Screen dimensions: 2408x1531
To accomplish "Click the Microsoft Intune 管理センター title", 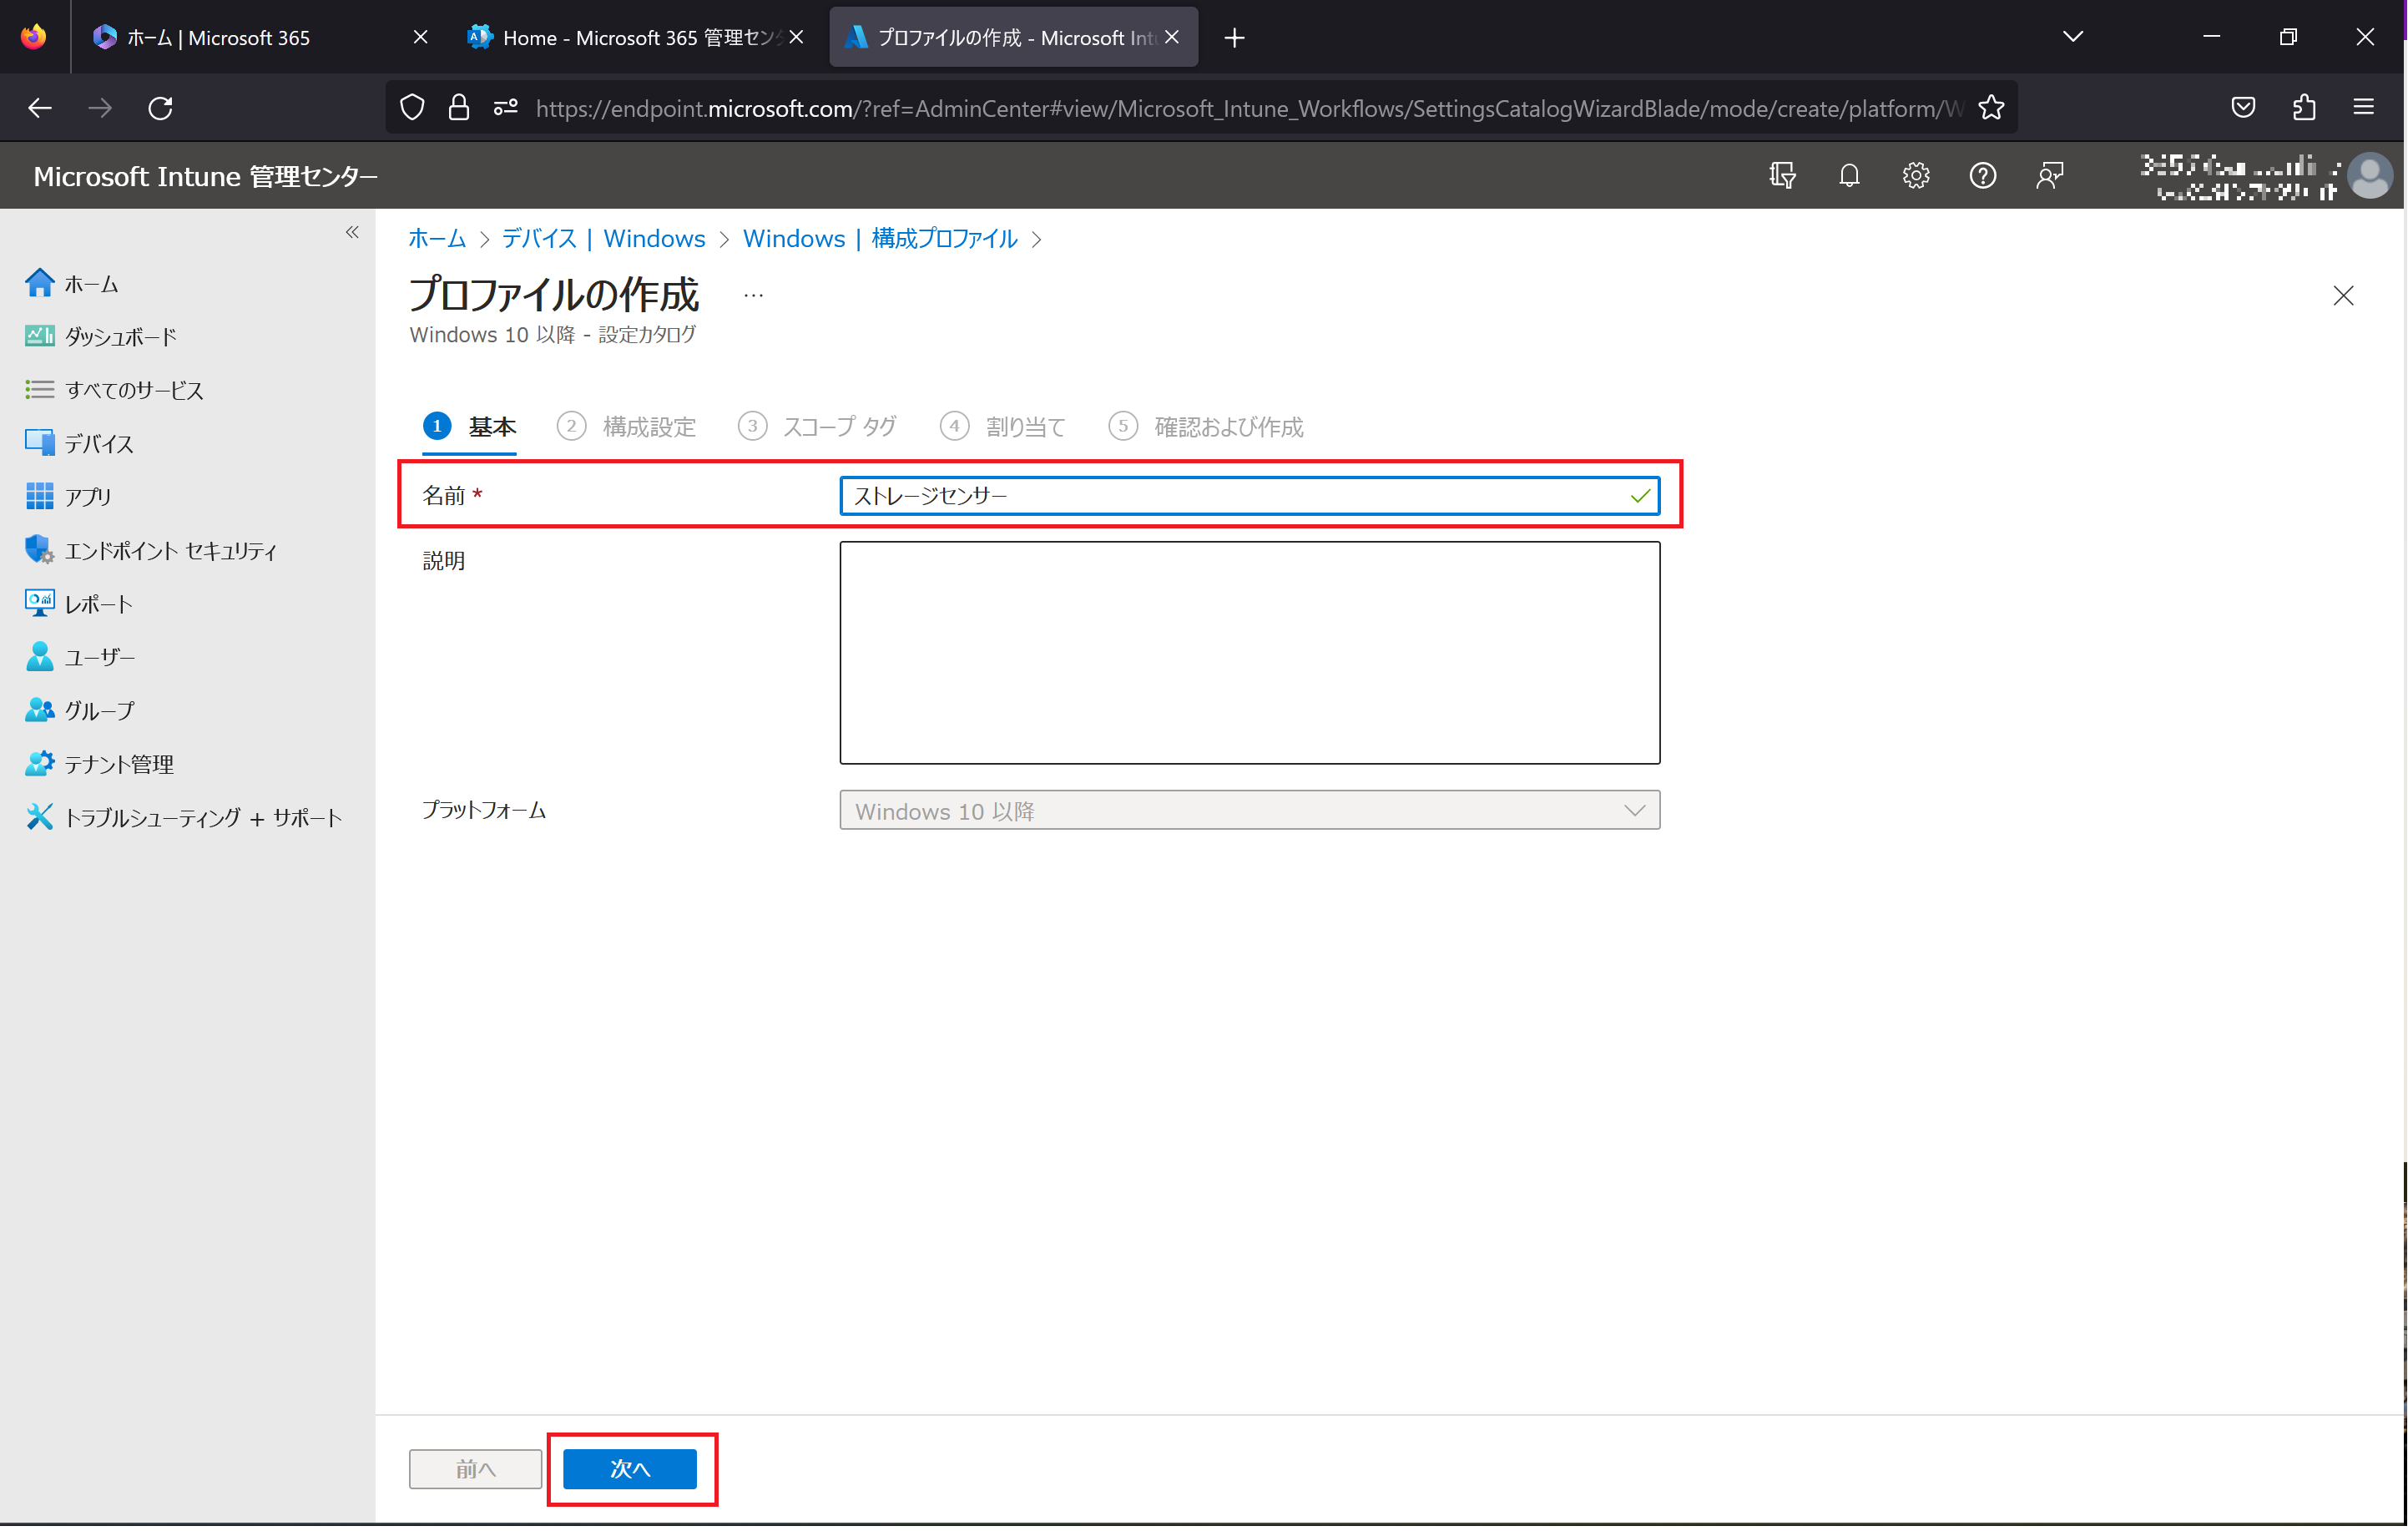I will [x=205, y=177].
